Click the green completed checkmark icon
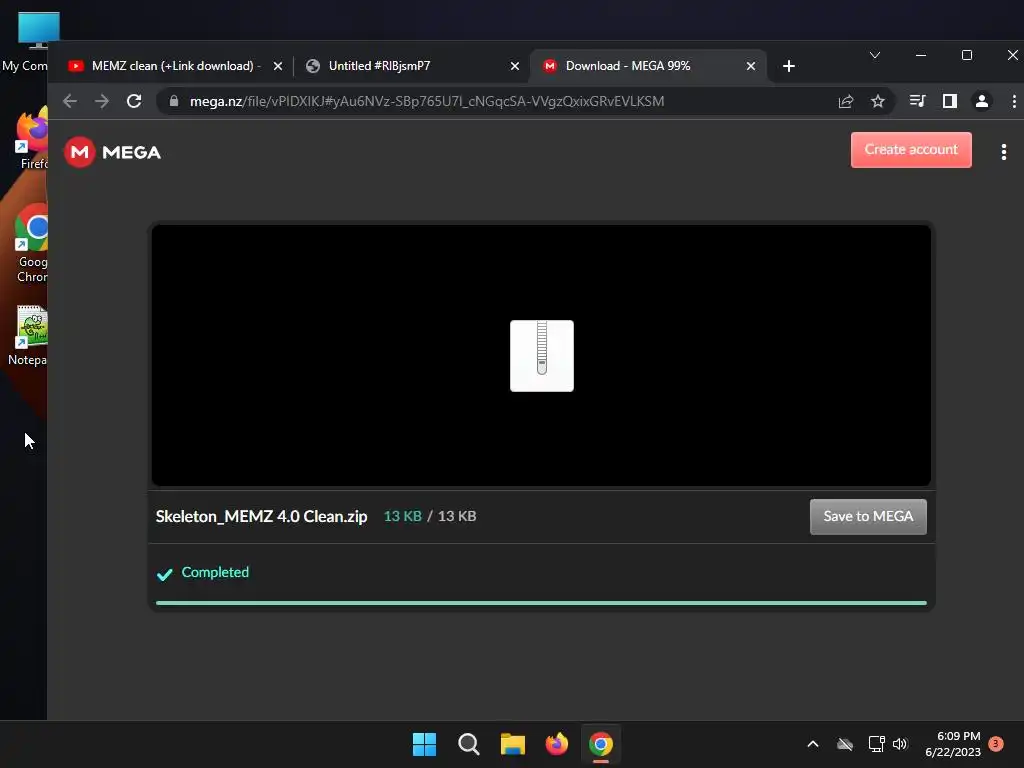 coord(165,574)
